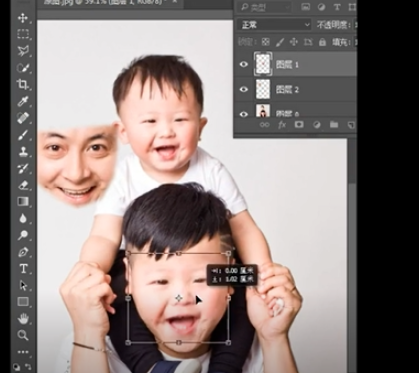Select the Polygonal Lasso tool
The width and height of the screenshot is (419, 373).
pyautogui.click(x=23, y=51)
